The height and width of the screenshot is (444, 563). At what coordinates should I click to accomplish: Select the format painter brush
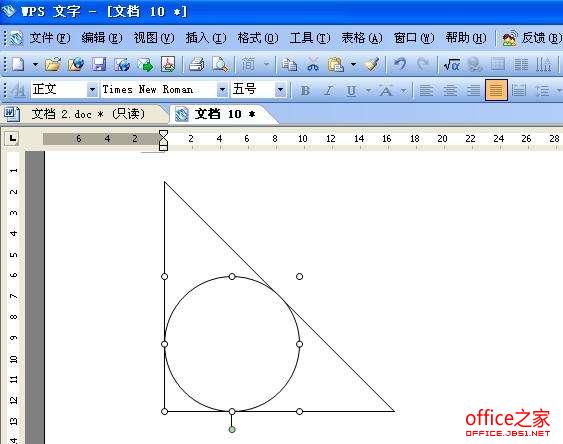point(372,65)
